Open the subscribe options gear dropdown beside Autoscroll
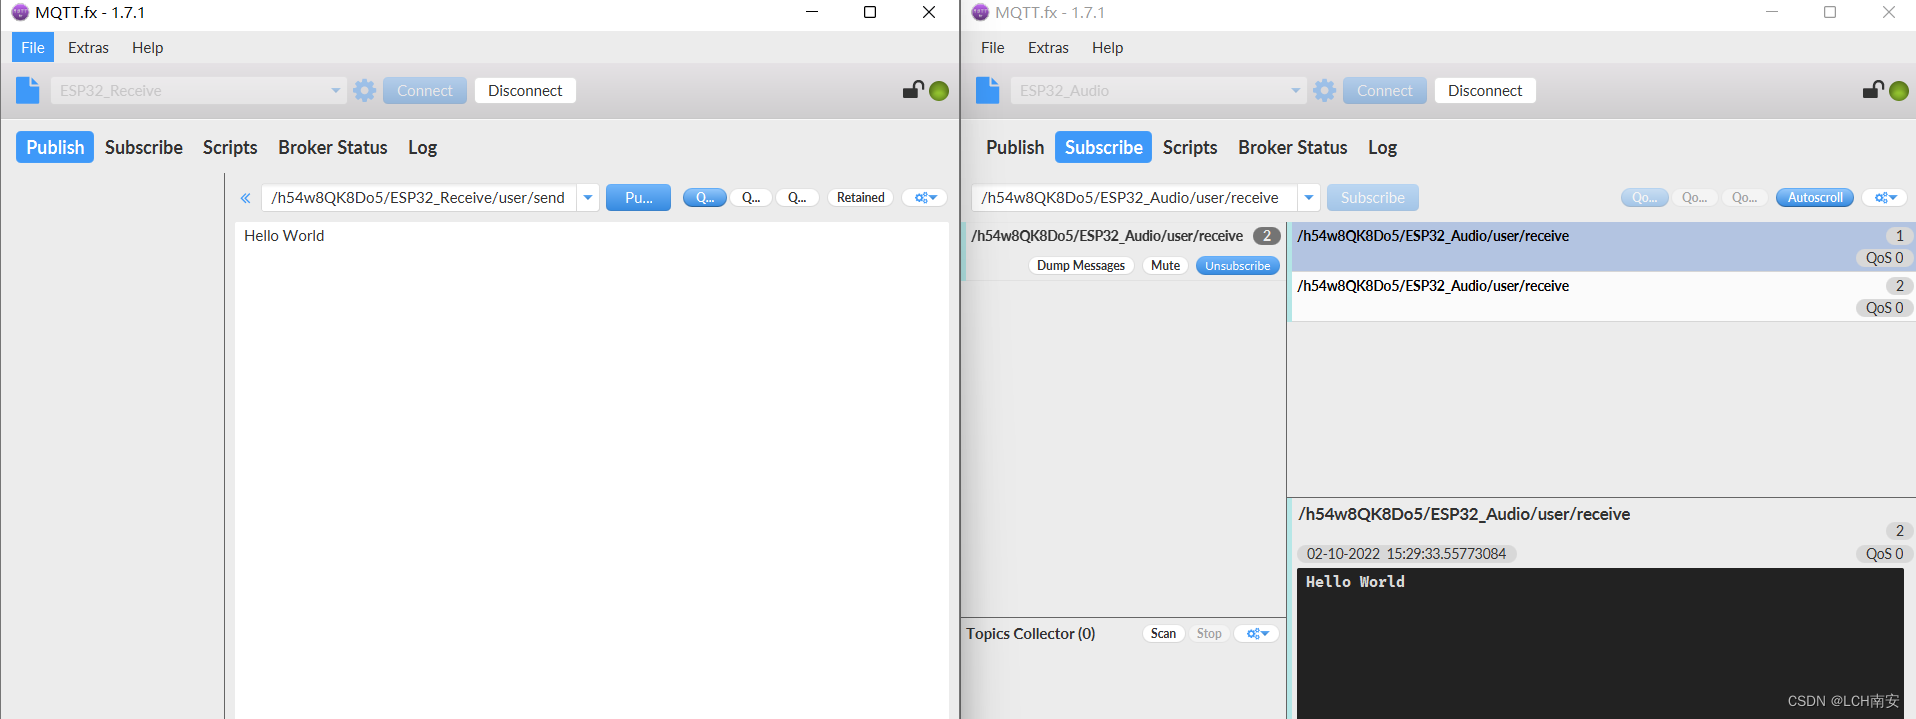 pyautogui.click(x=1885, y=198)
